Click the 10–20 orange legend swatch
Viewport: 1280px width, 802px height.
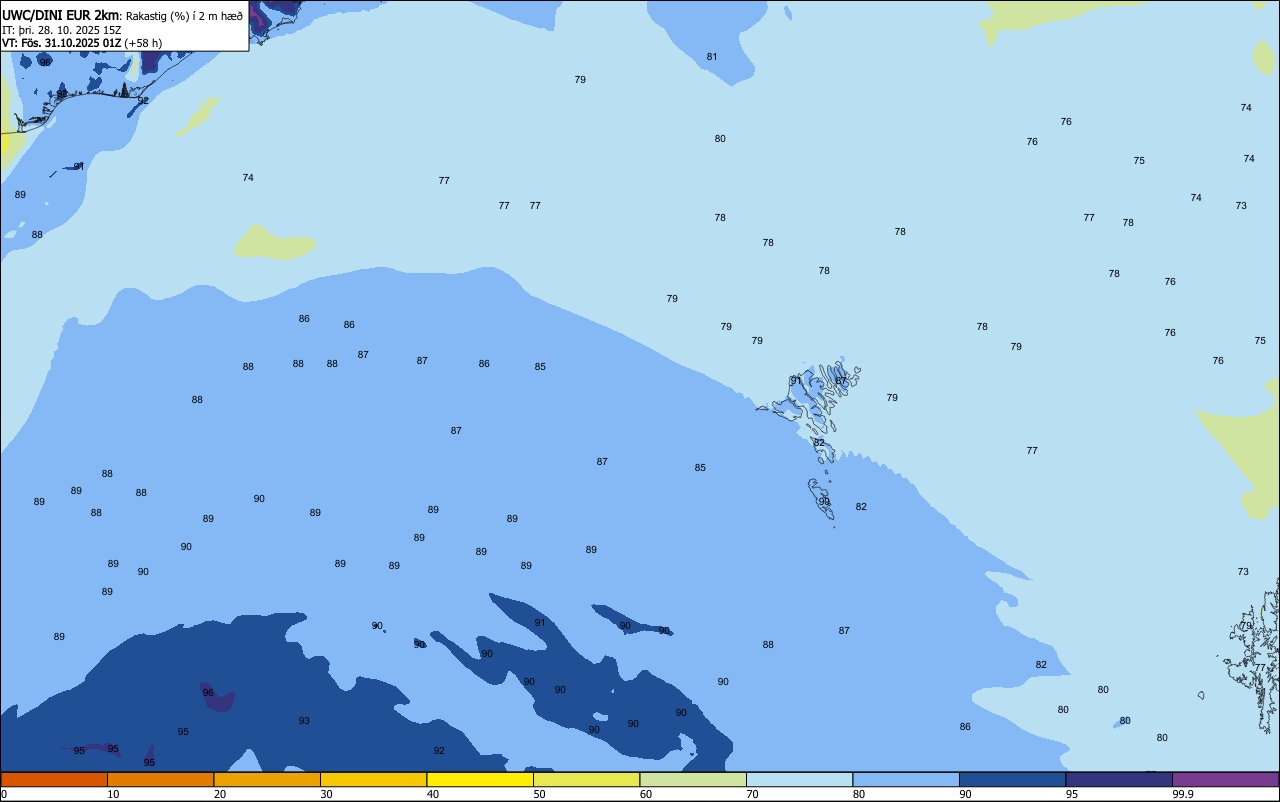click(160, 779)
